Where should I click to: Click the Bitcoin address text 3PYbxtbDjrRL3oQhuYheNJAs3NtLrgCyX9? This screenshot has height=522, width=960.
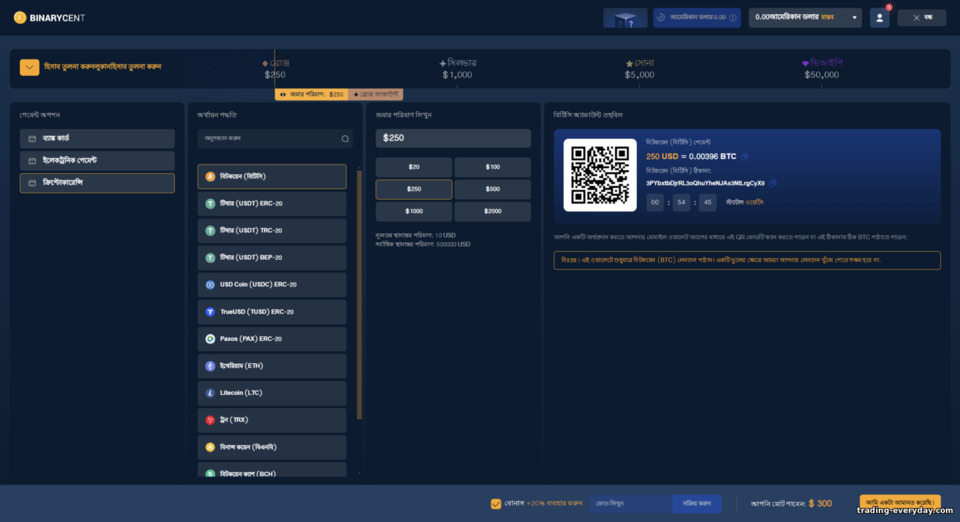coord(705,183)
